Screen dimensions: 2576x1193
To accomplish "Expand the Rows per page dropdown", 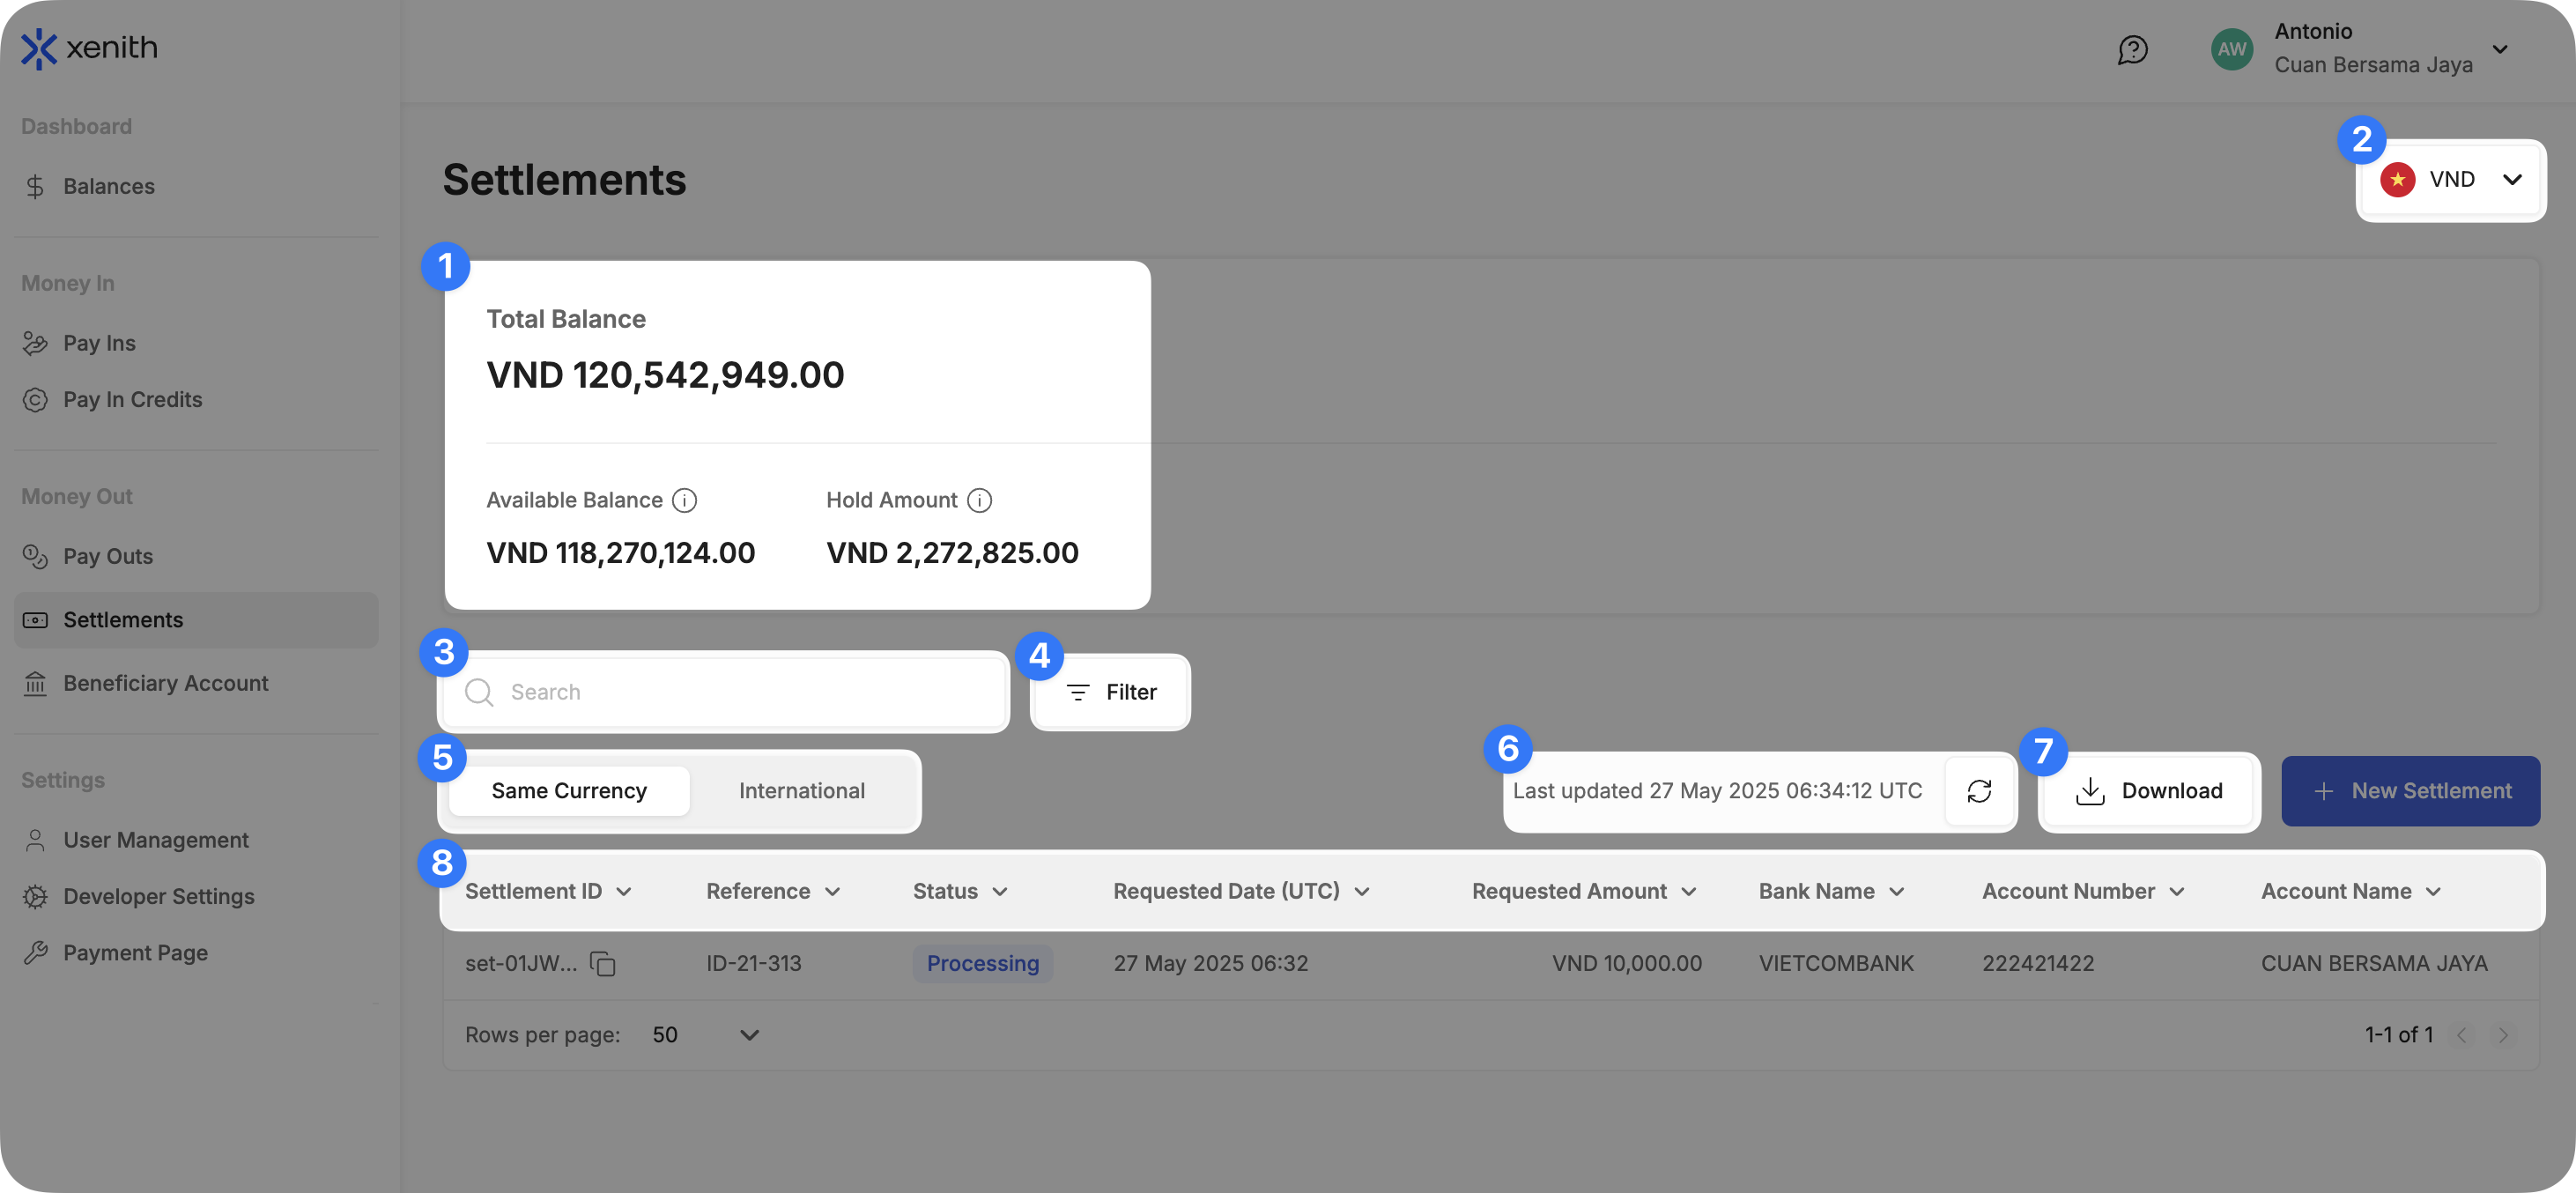I will click(749, 1035).
